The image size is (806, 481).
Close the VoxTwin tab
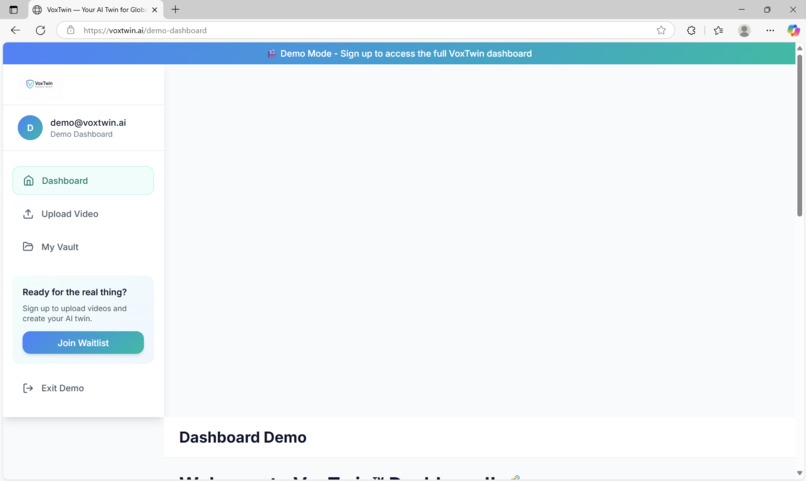tap(155, 10)
